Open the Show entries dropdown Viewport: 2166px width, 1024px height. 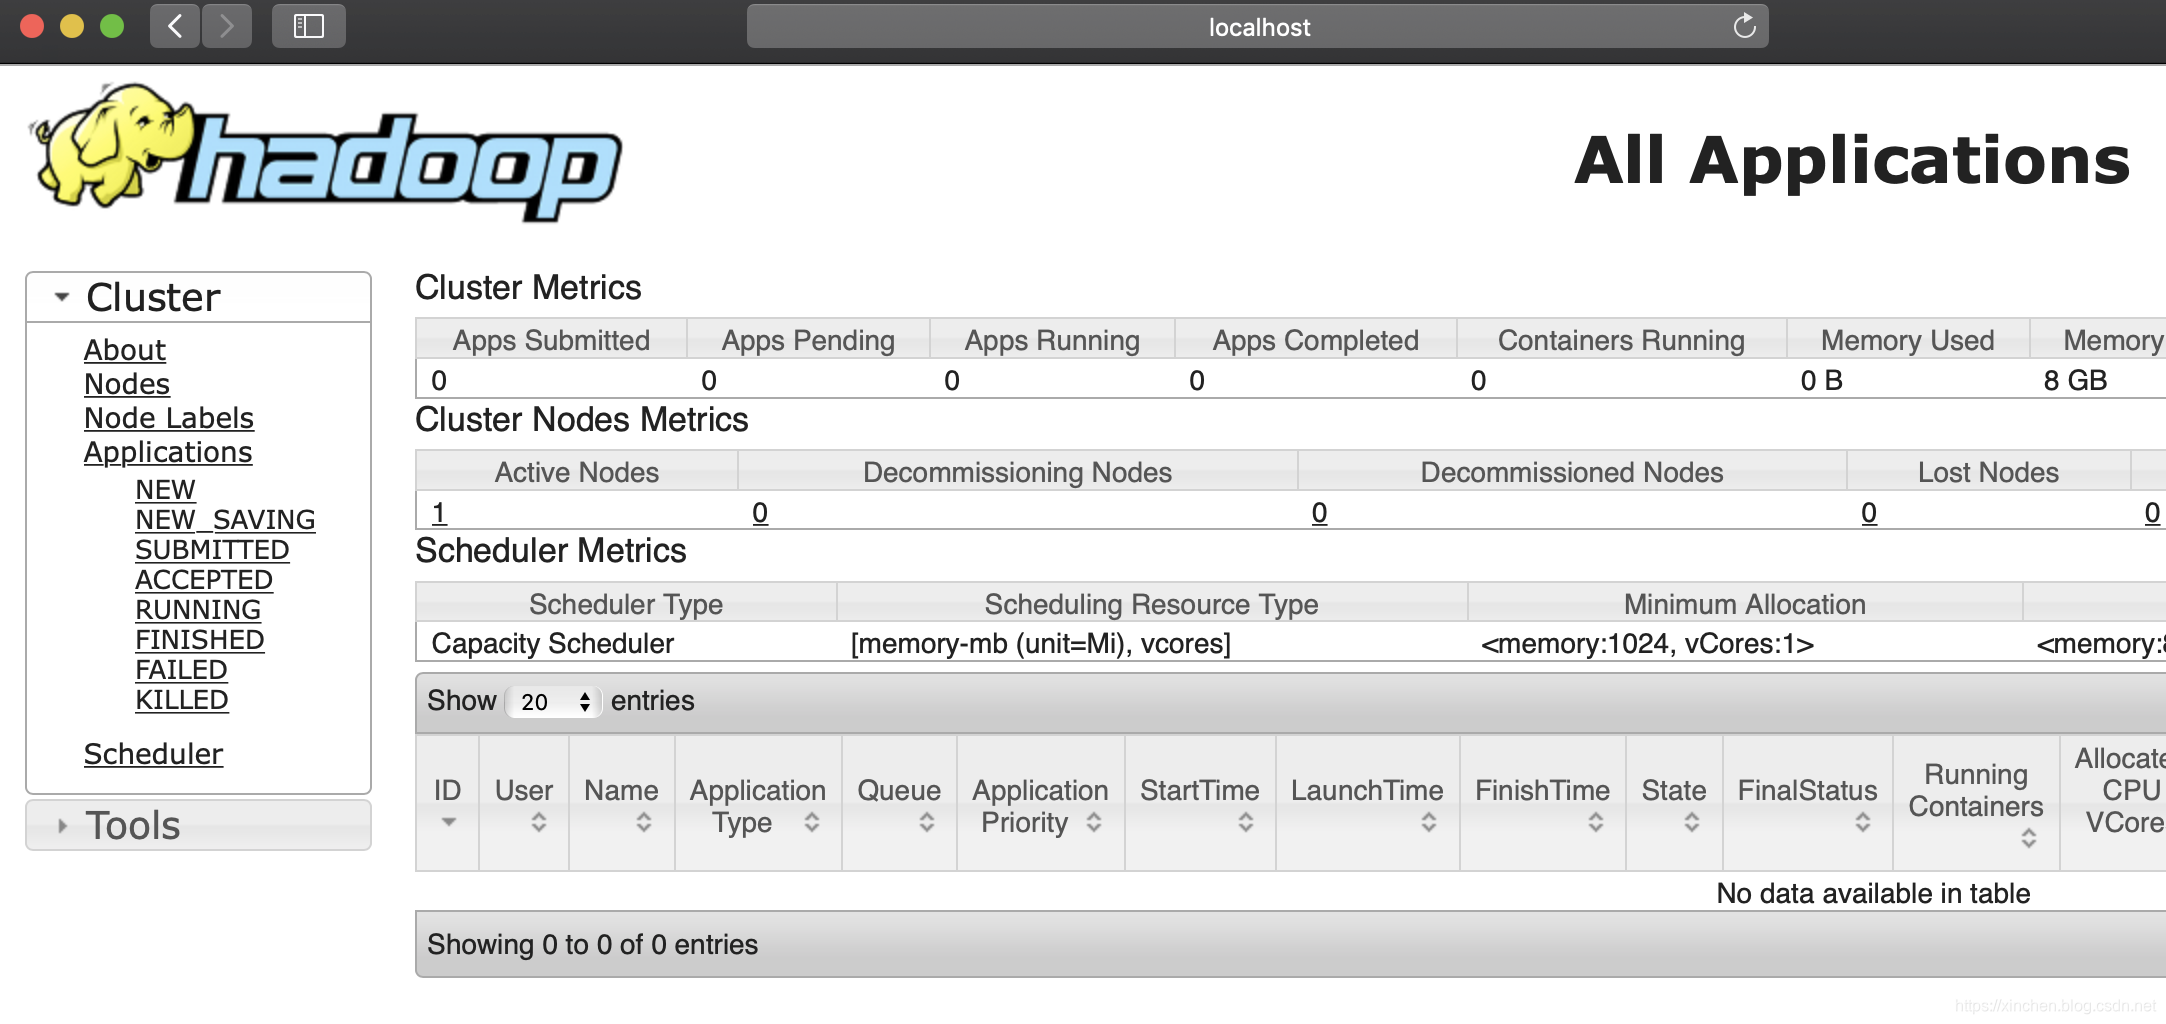553,701
